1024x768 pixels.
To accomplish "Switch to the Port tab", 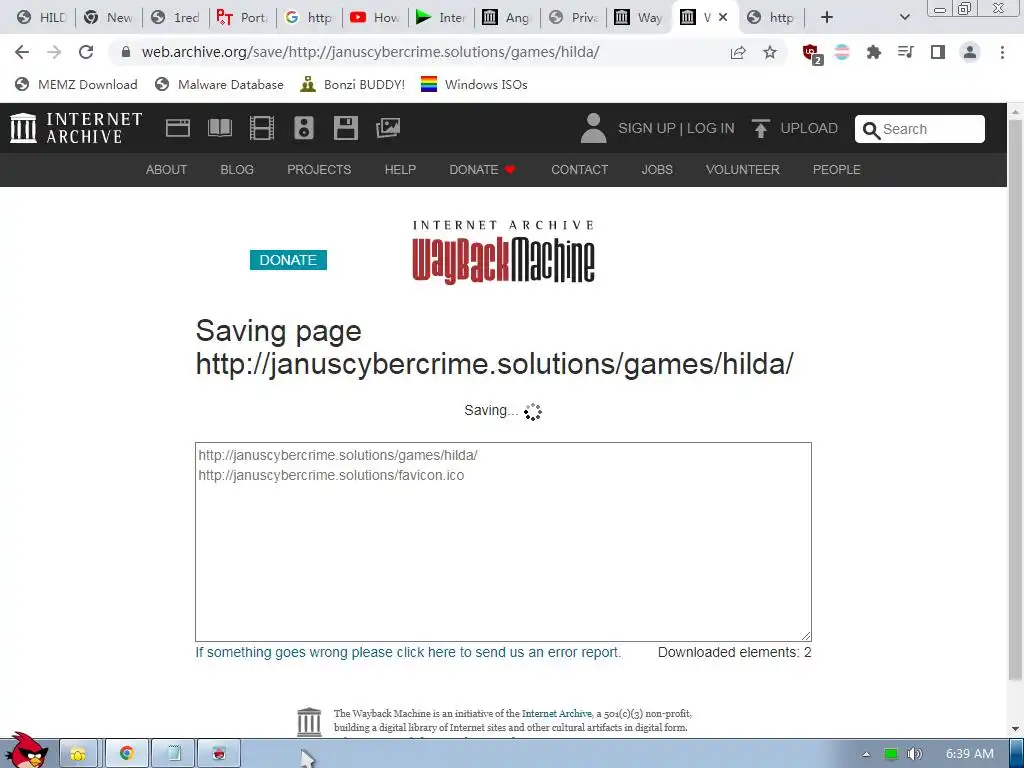I will 242,18.
